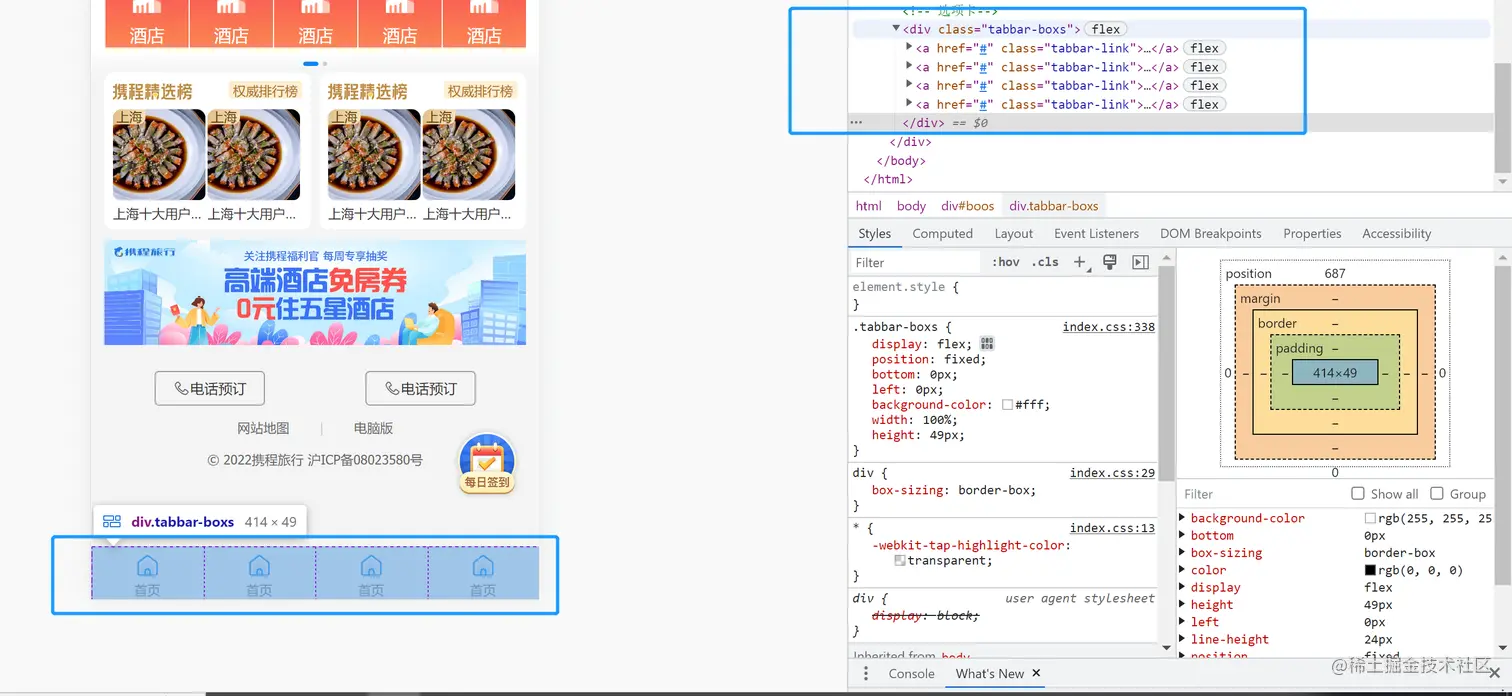Click the transparent tap-highlight color swatch
This screenshot has width=1512, height=696.
900,561
